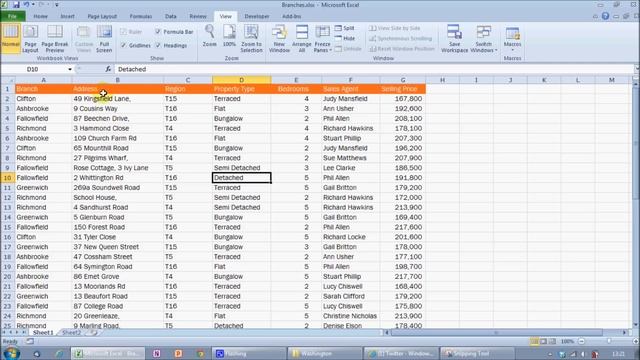The width and height of the screenshot is (640, 360).
Task: Open the Home tab
Action: (40, 16)
